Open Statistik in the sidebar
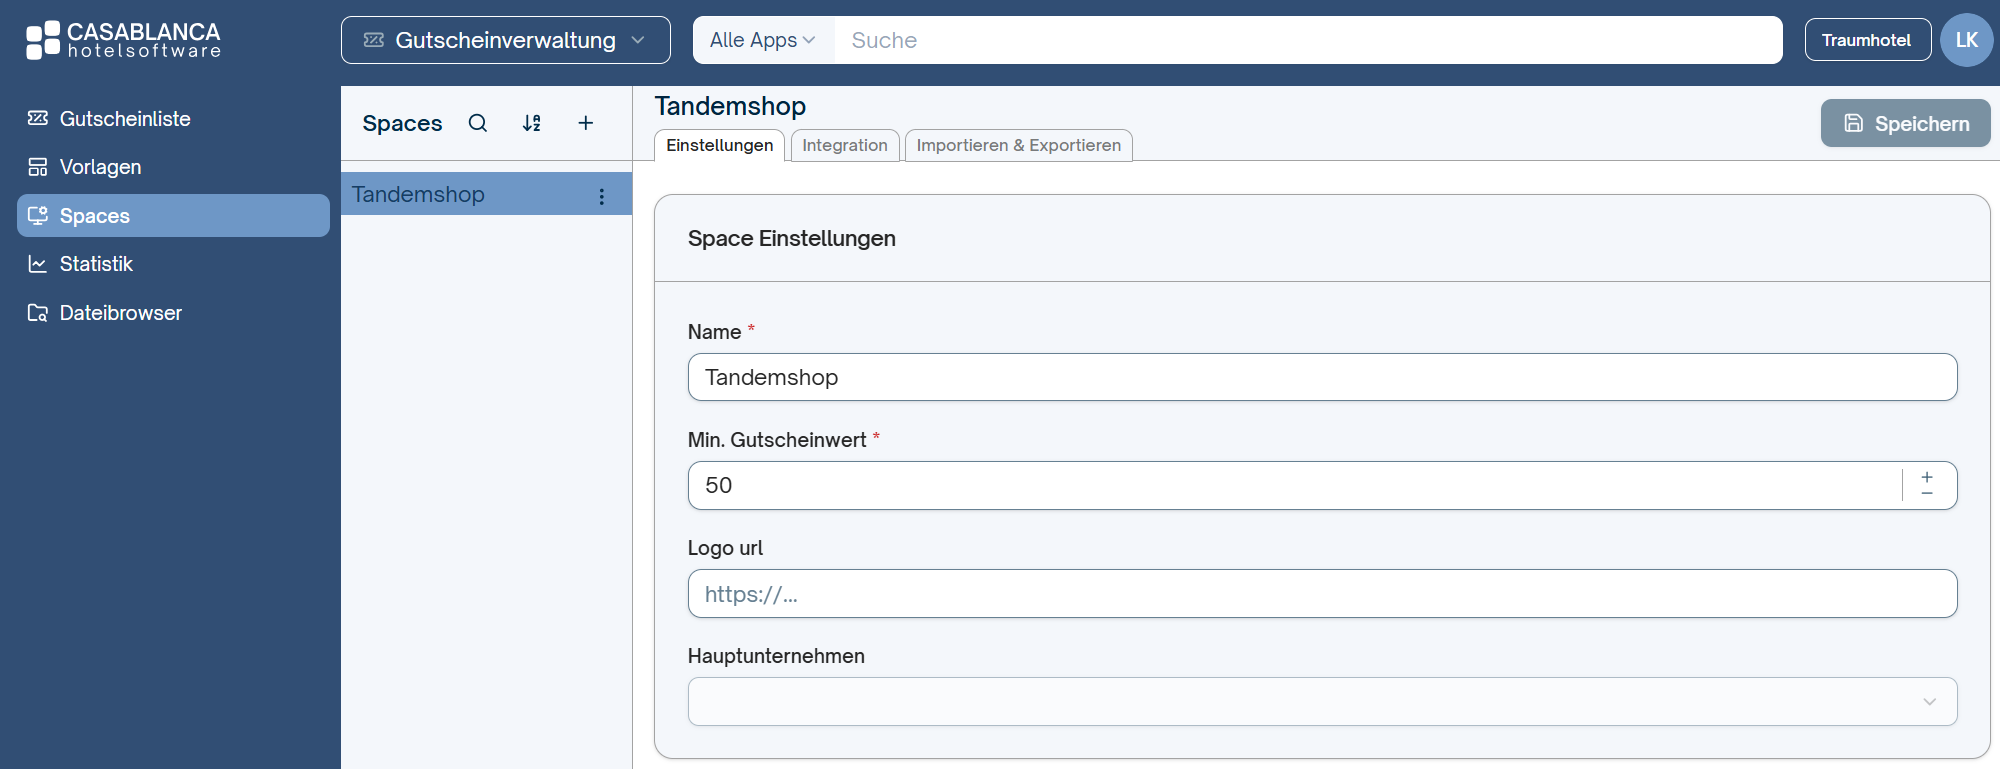The width and height of the screenshot is (2000, 769). point(173,264)
